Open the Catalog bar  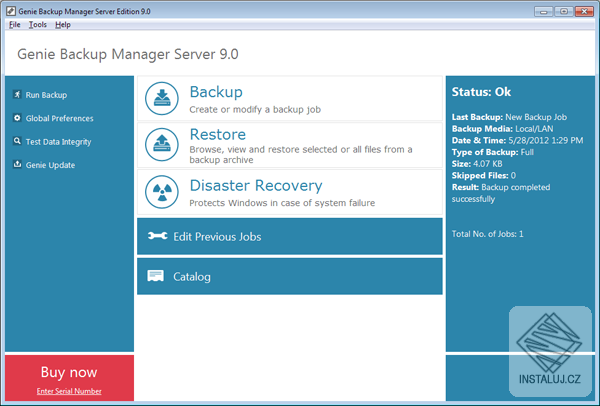289,276
